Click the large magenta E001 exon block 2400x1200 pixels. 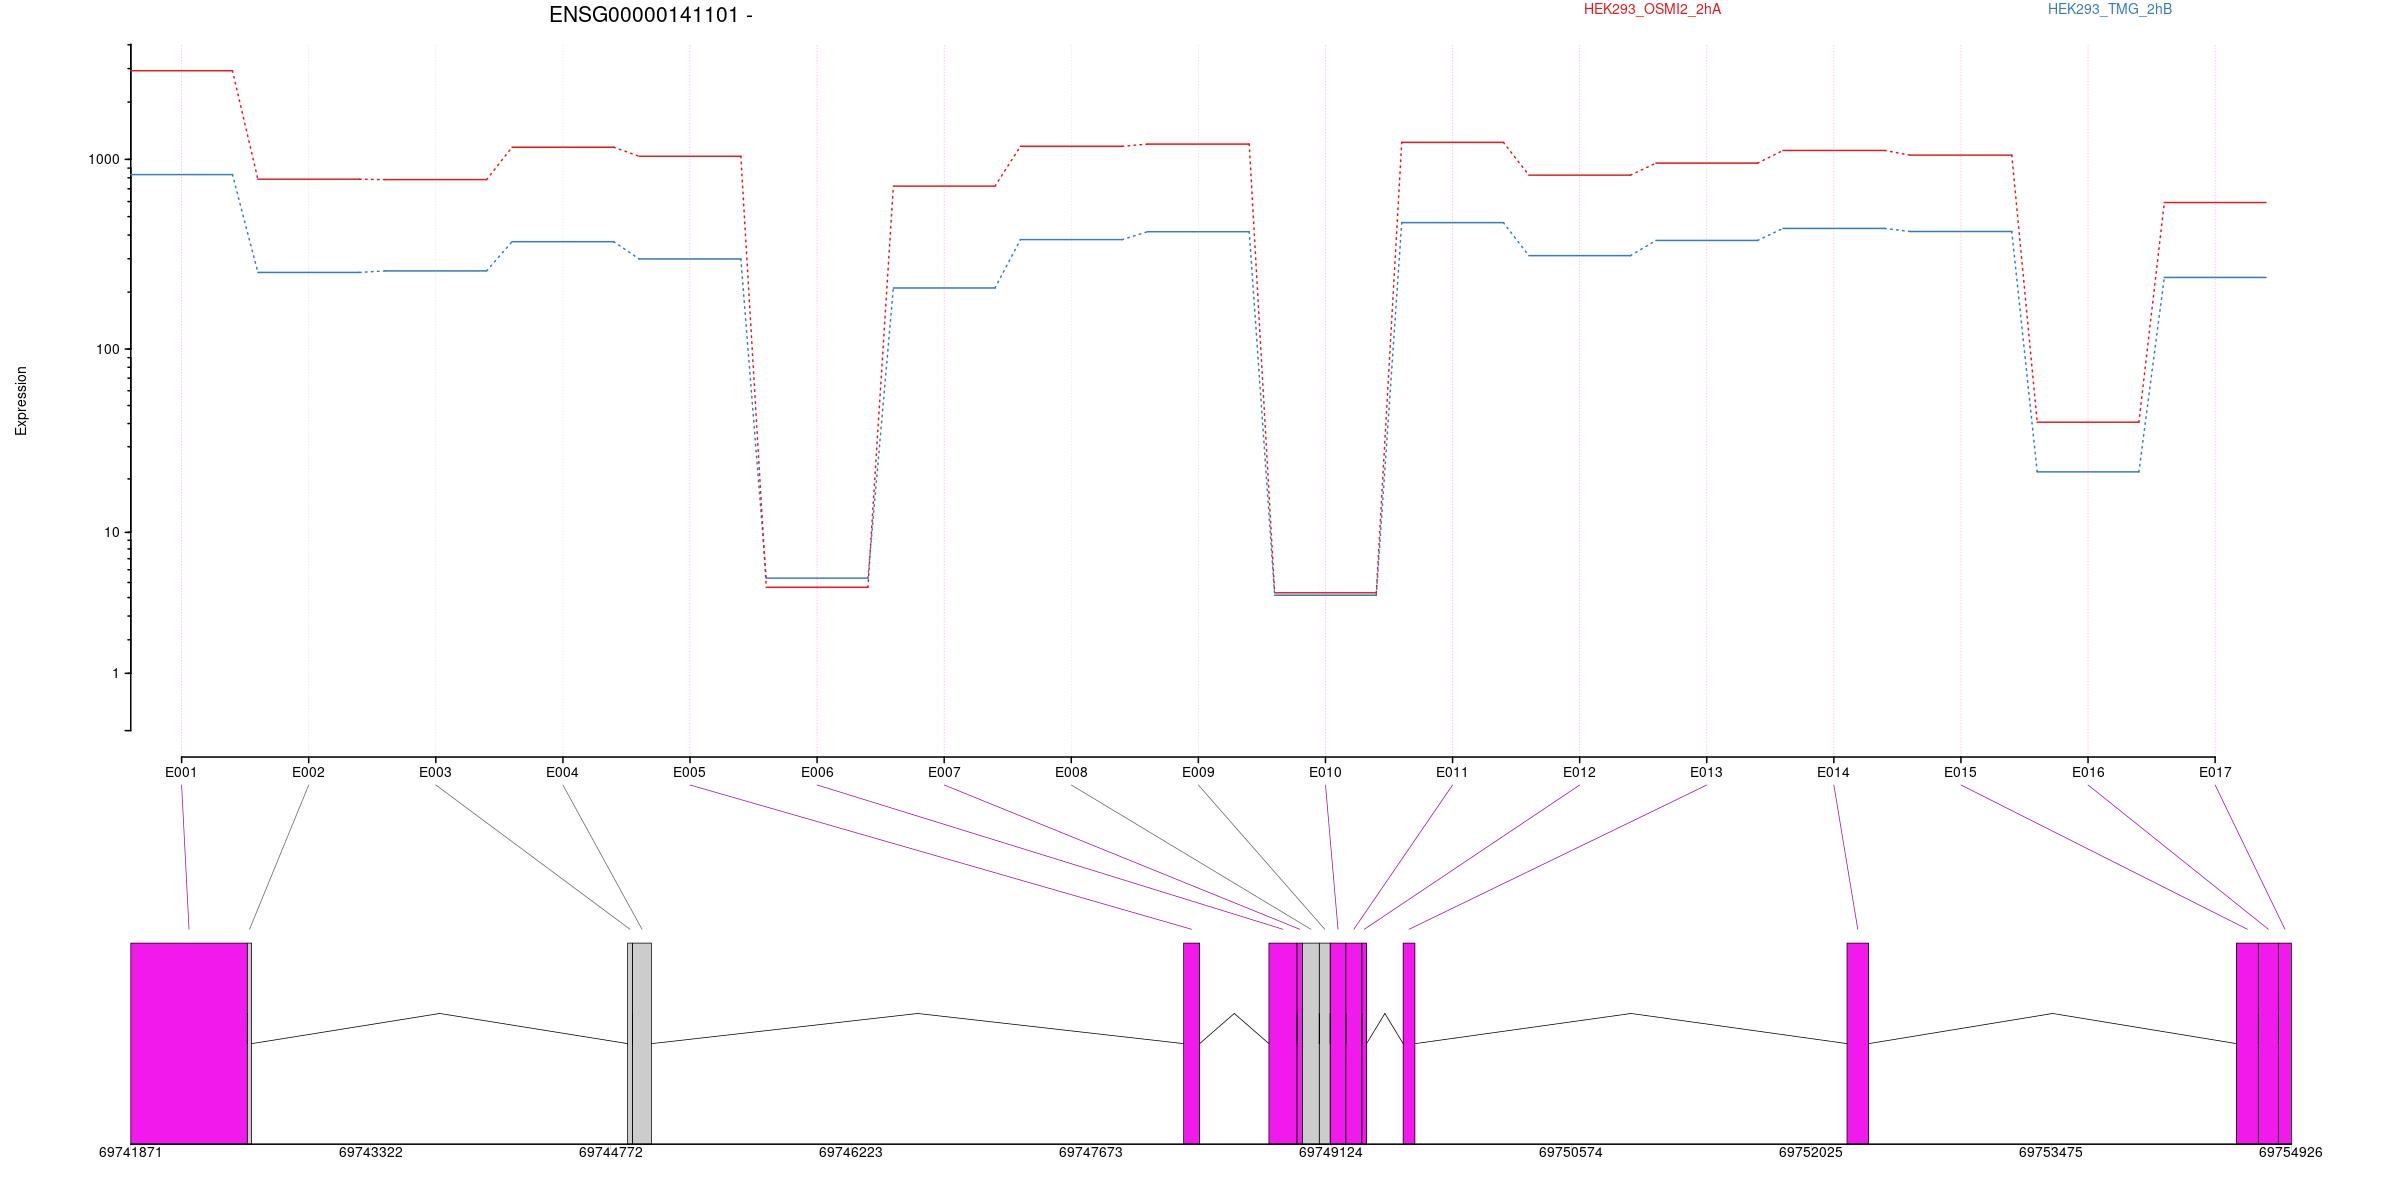189,1043
